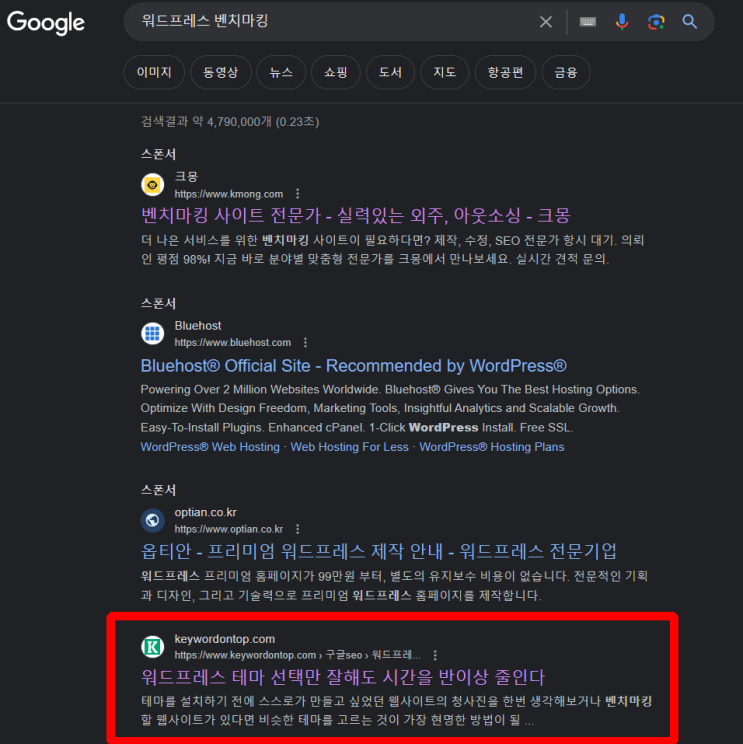The width and height of the screenshot is (743, 744).
Task: Open the on-screen keyboard input tool
Action: point(587,22)
